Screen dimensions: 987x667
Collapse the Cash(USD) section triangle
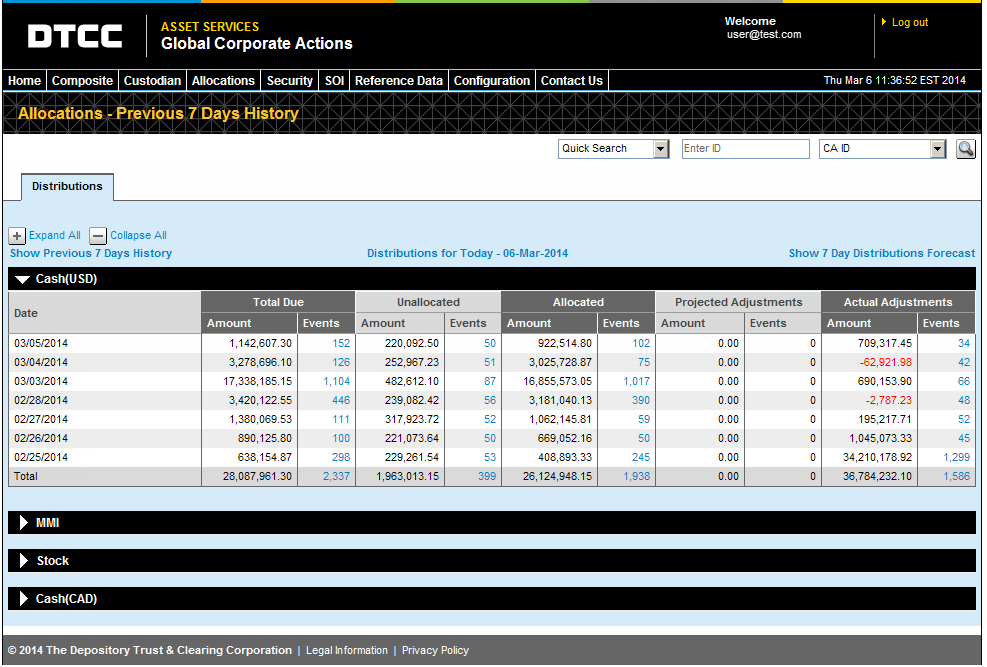tap(23, 279)
